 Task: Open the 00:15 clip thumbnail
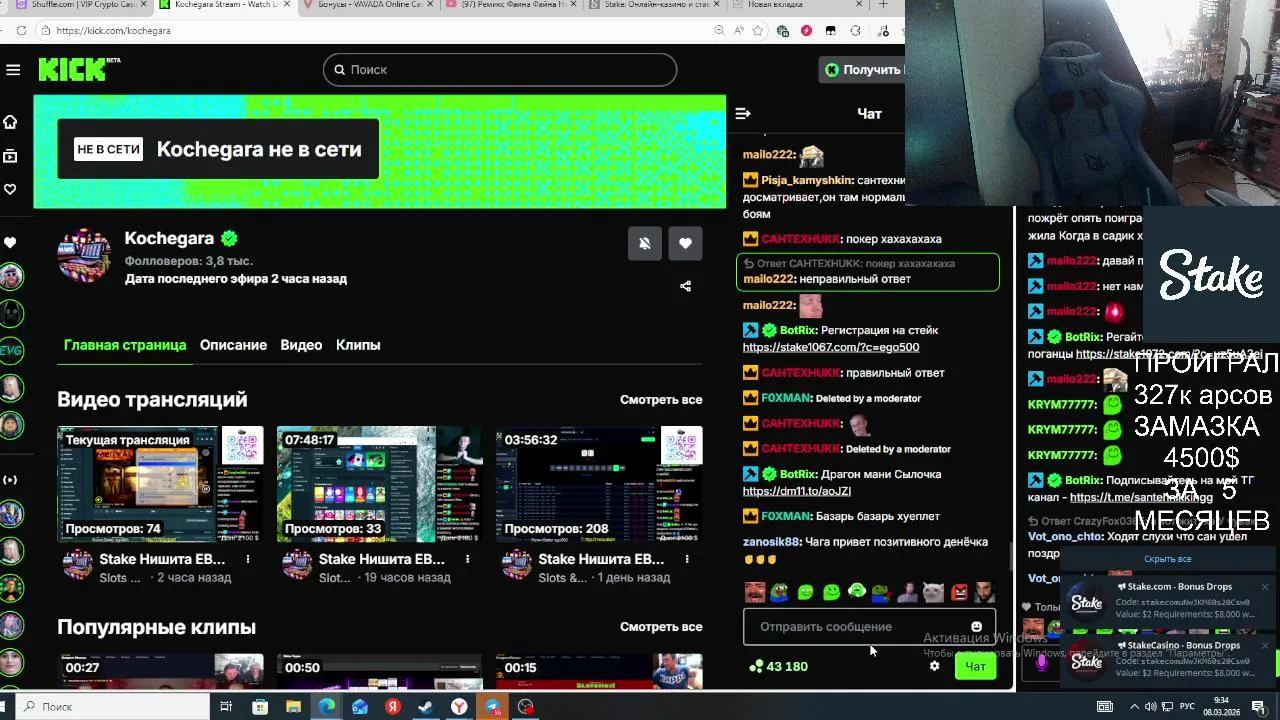pyautogui.click(x=599, y=672)
